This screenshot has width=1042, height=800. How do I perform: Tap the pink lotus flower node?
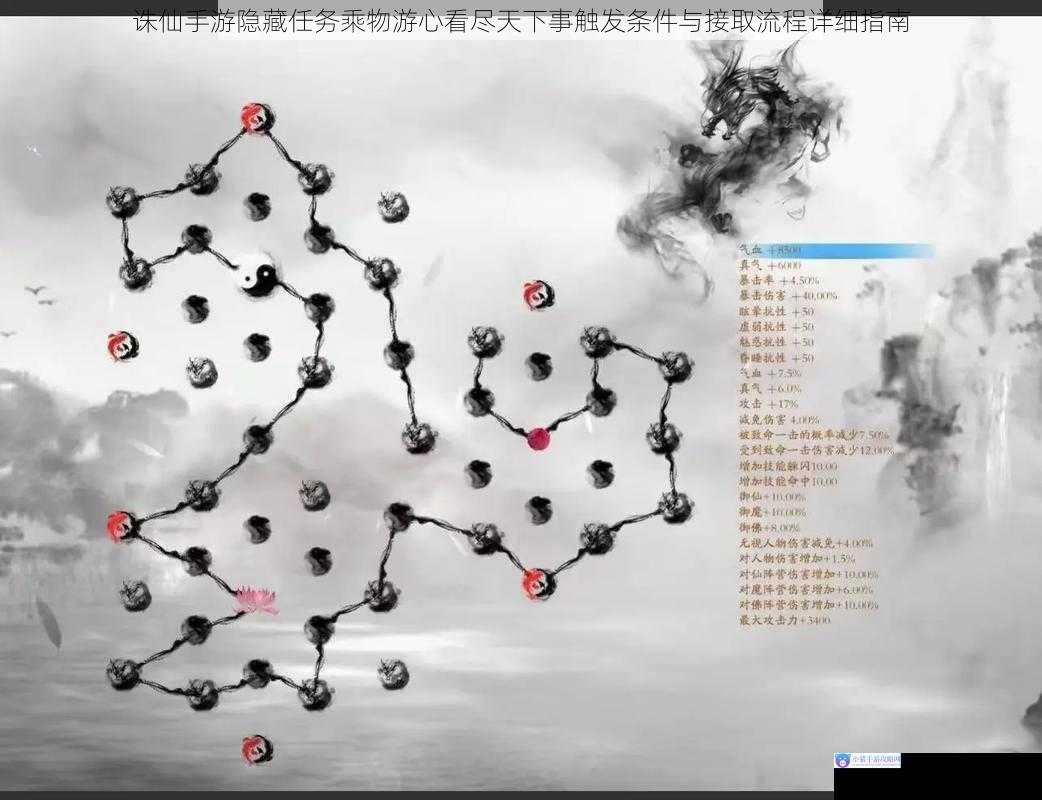point(257,600)
